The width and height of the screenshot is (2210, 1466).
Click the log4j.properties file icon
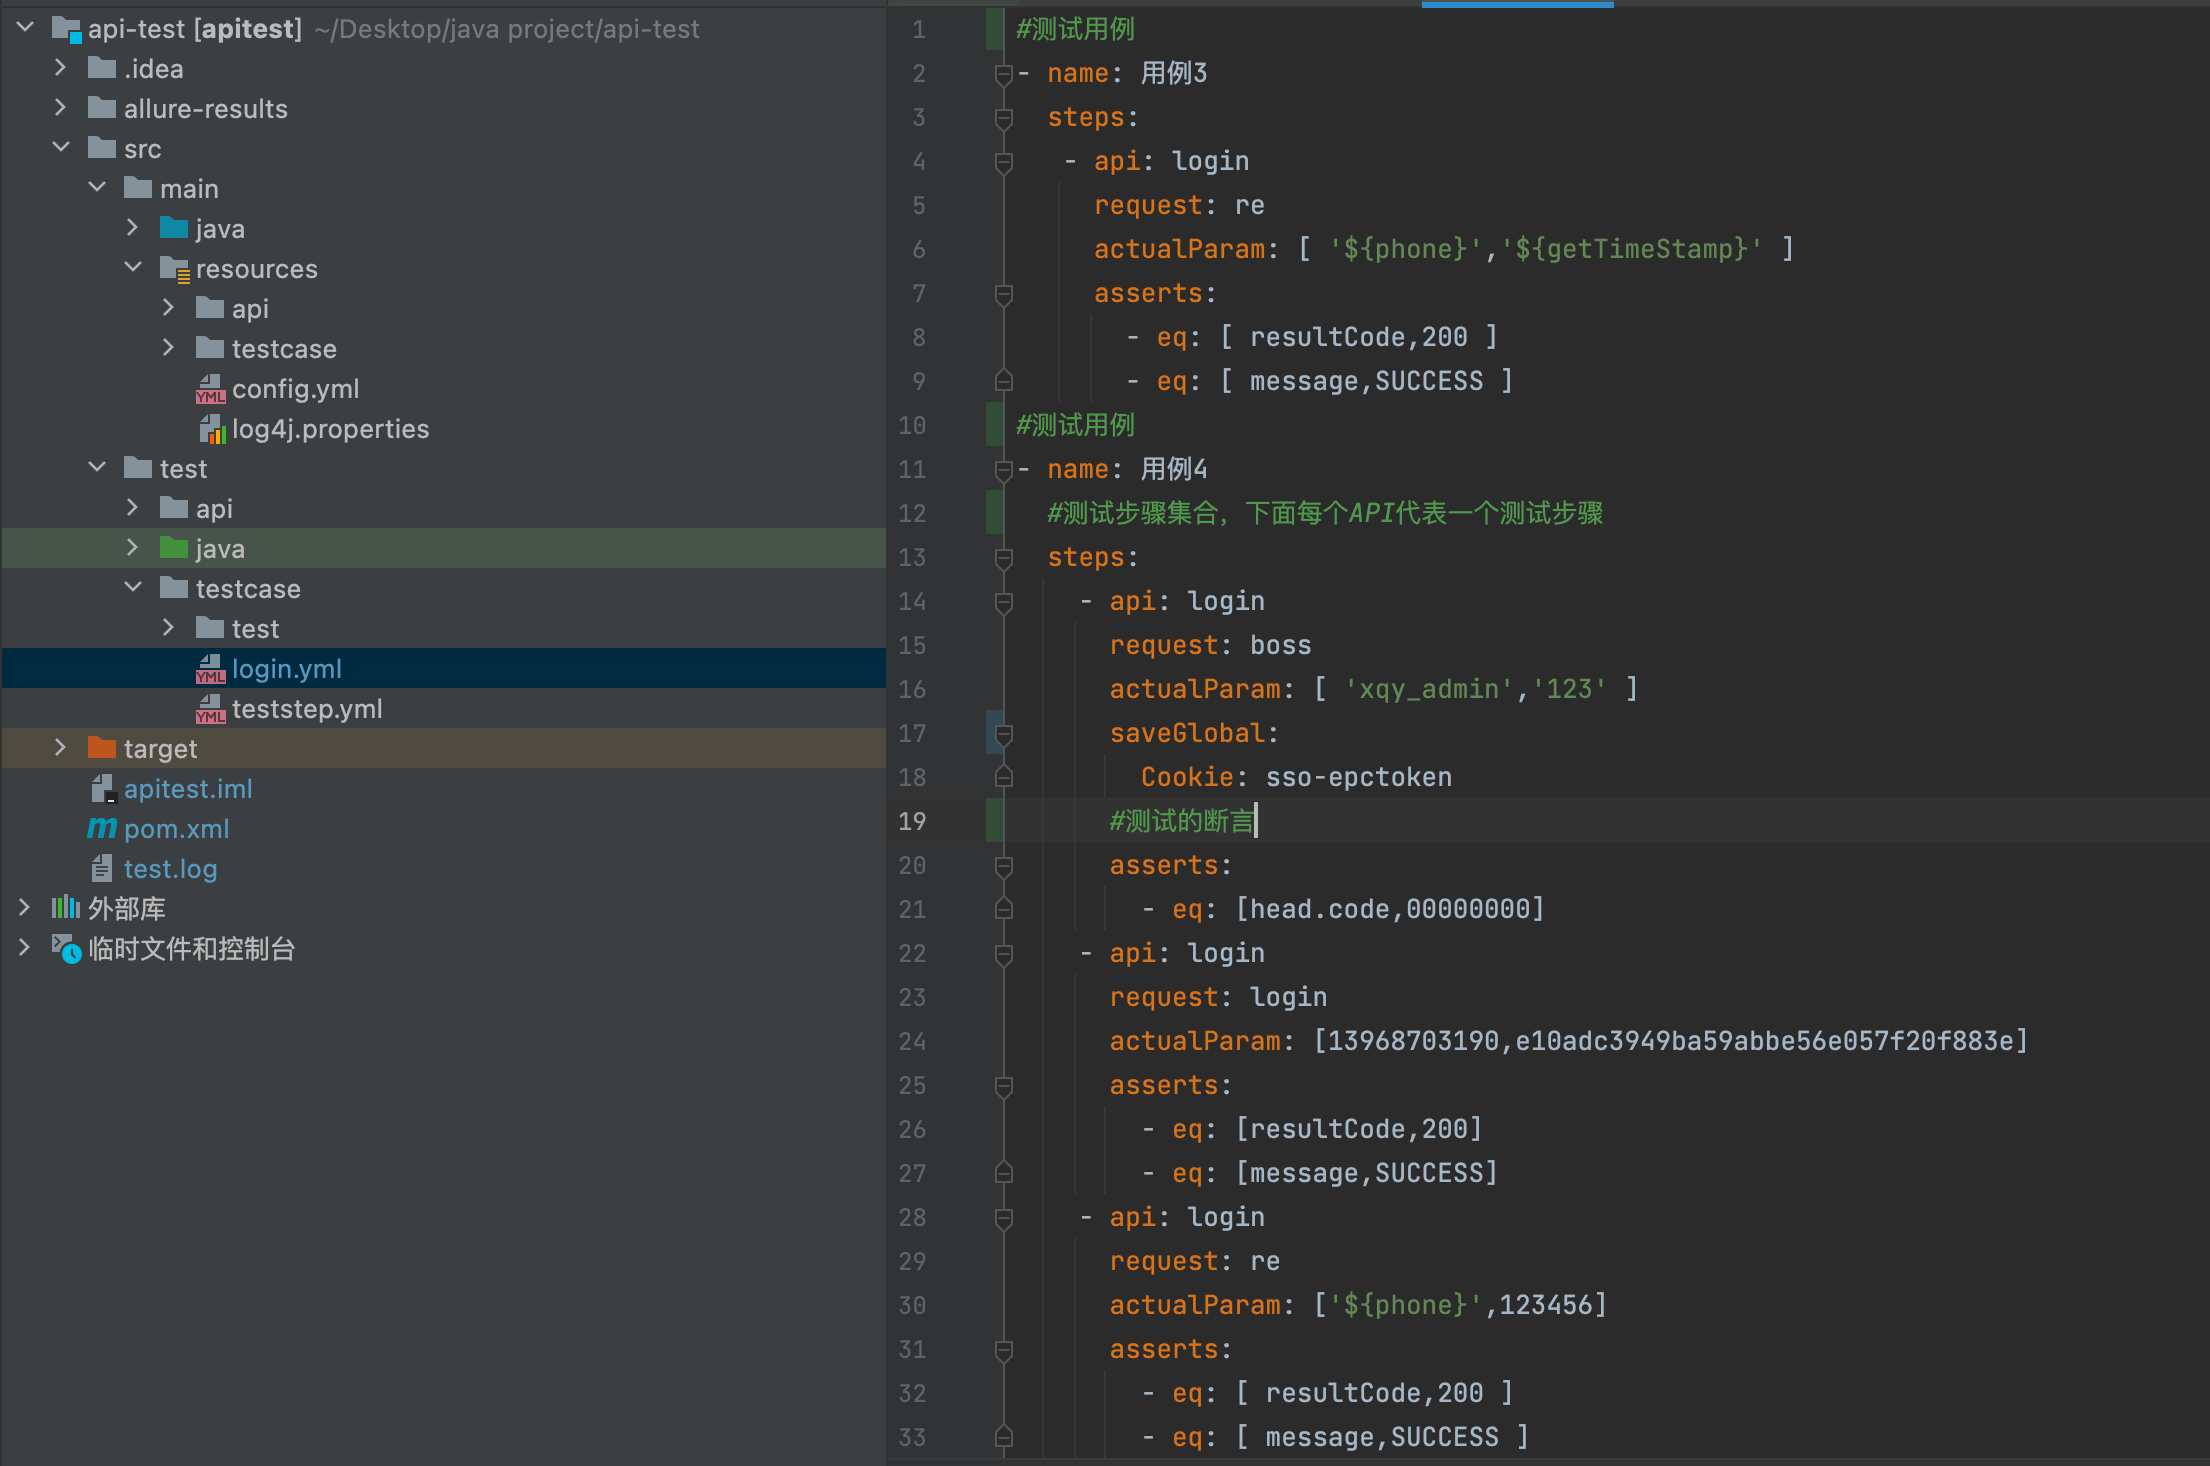pos(213,430)
